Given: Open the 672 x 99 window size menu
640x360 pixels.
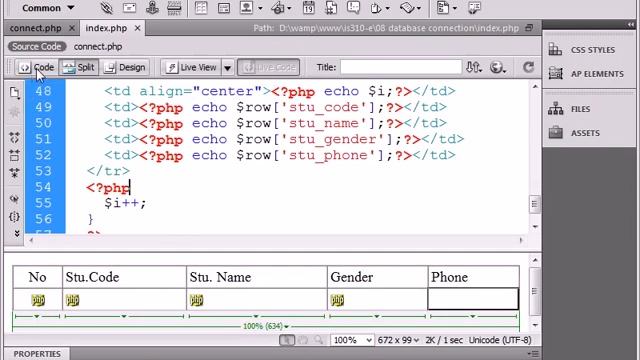Looking at the screenshot, I should (398, 340).
